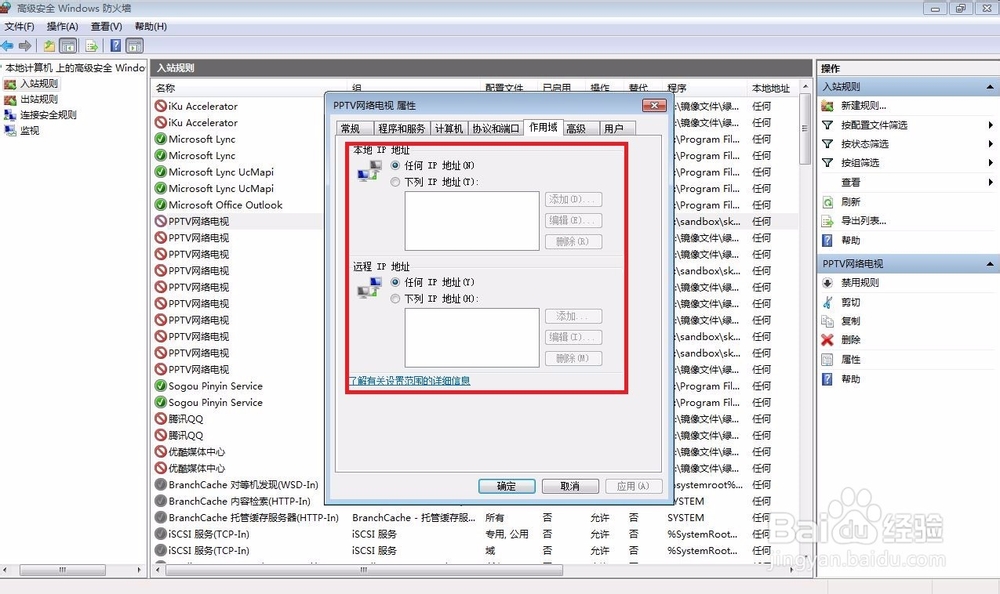Switch to the 程序和服务 tab

(x=401, y=128)
